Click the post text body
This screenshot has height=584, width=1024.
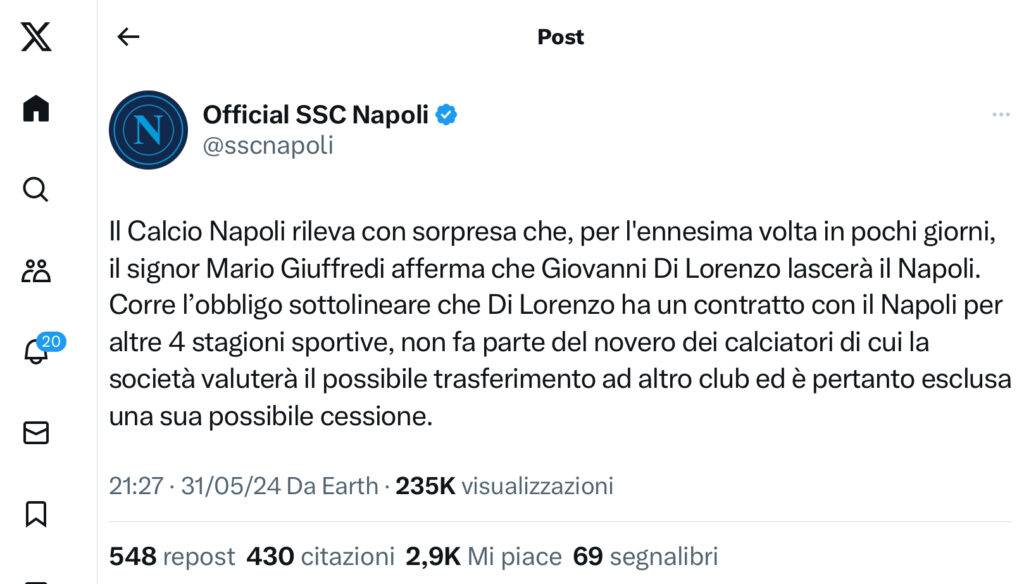tap(560, 323)
